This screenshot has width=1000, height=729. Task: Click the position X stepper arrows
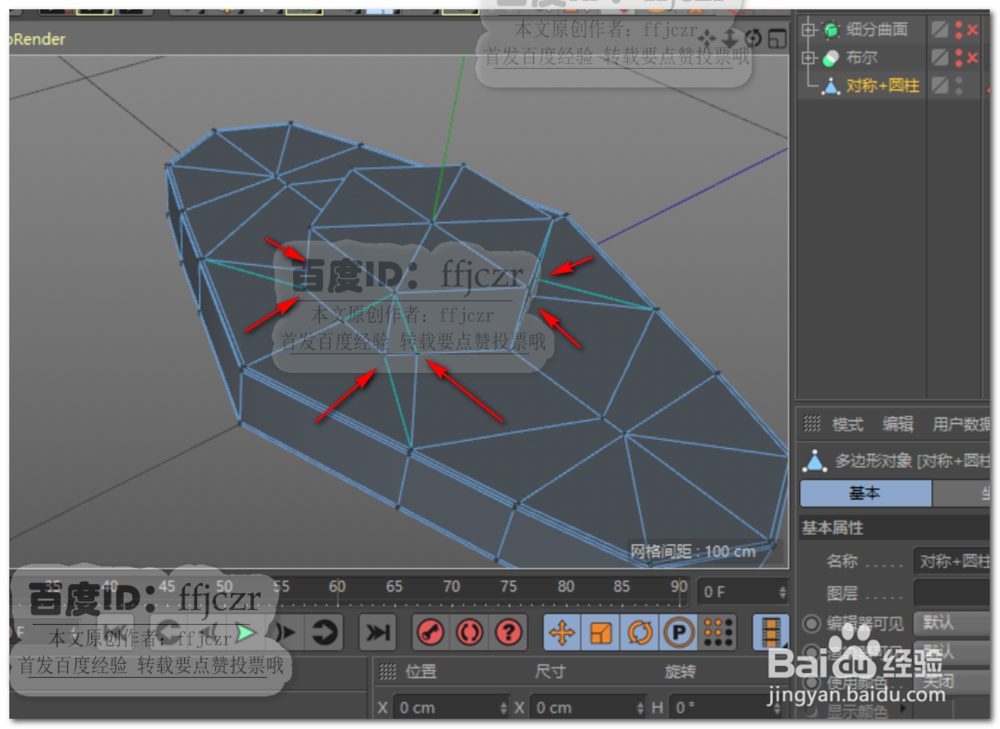pos(503,708)
